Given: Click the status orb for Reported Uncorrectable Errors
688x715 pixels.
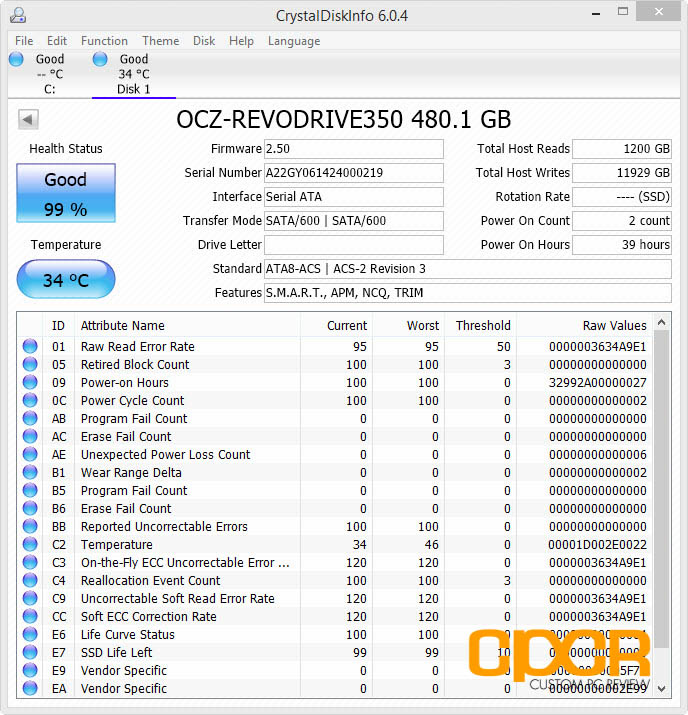Looking at the screenshot, I should (x=30, y=526).
